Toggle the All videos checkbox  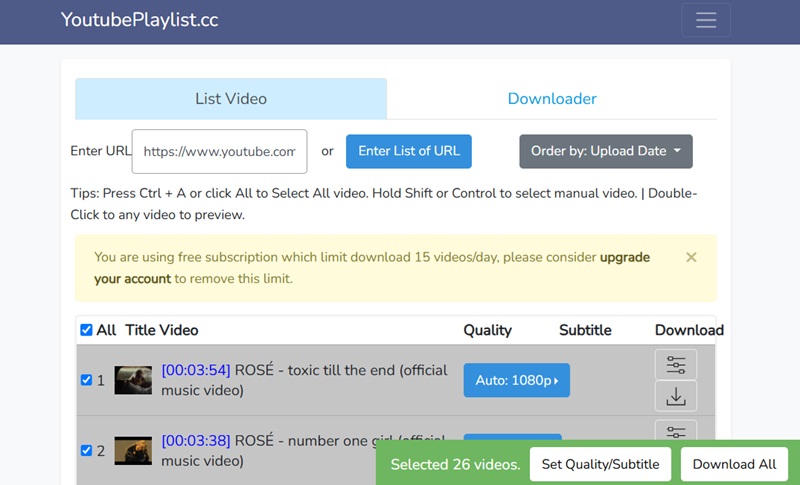(86, 330)
